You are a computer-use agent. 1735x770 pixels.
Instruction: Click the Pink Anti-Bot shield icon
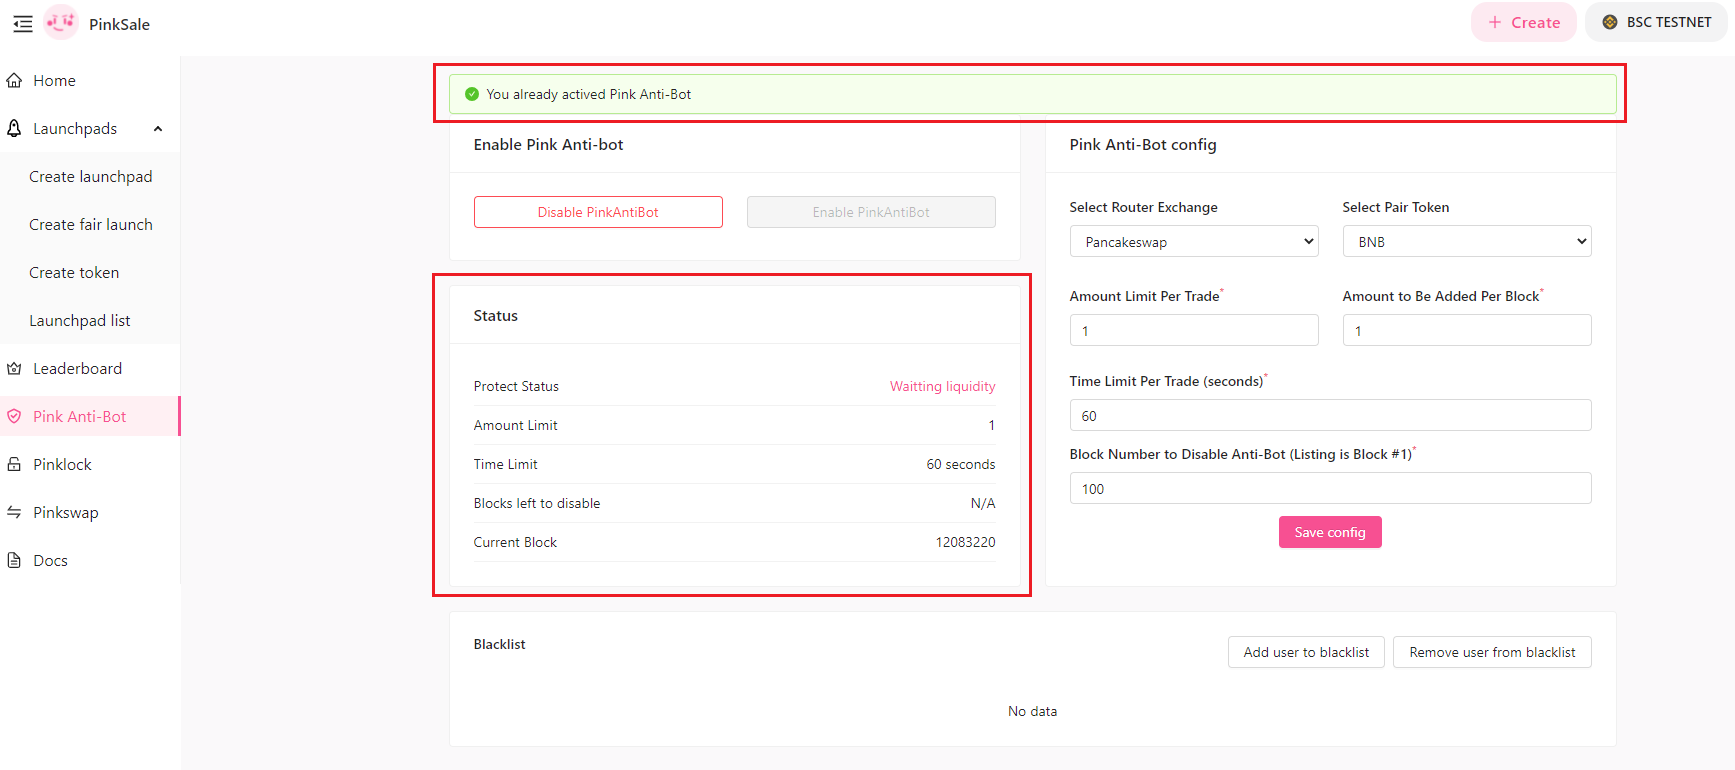(x=14, y=416)
